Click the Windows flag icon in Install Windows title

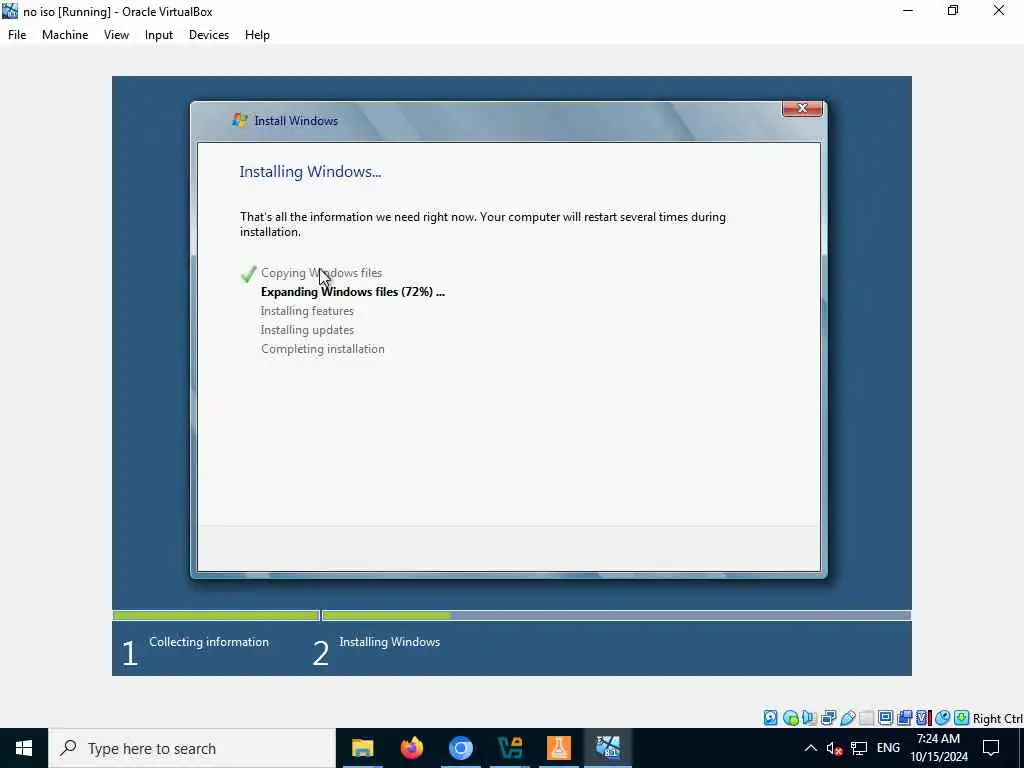240,120
